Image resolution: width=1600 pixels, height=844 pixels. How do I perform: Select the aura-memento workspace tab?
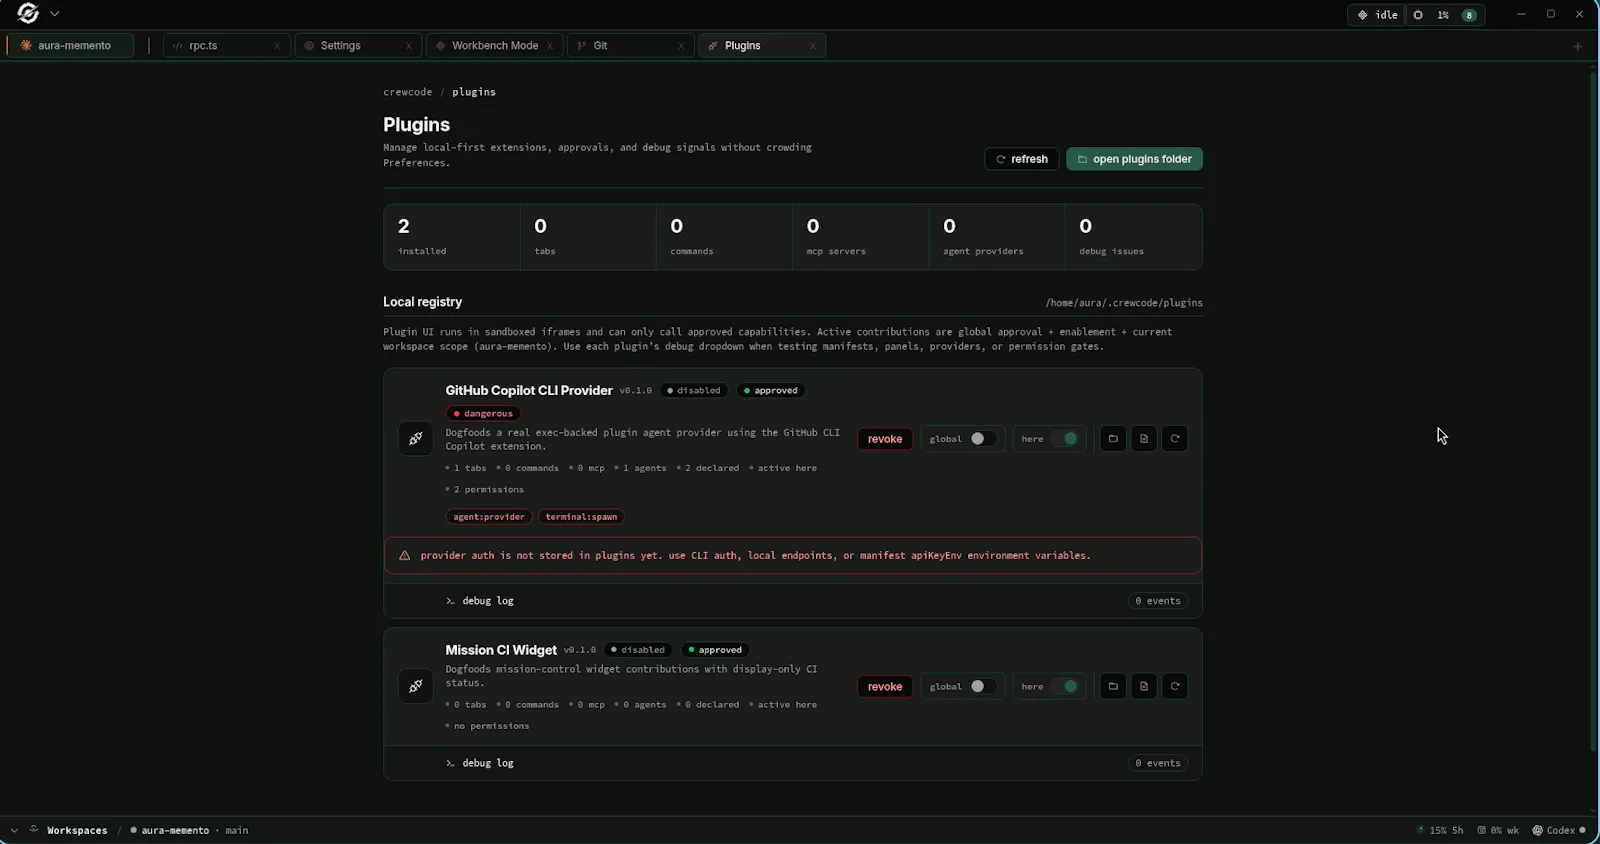(x=70, y=46)
